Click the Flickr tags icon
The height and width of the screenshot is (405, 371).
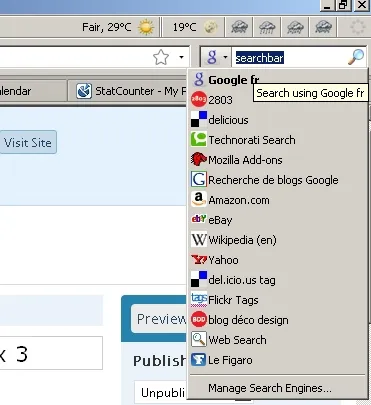point(198,299)
